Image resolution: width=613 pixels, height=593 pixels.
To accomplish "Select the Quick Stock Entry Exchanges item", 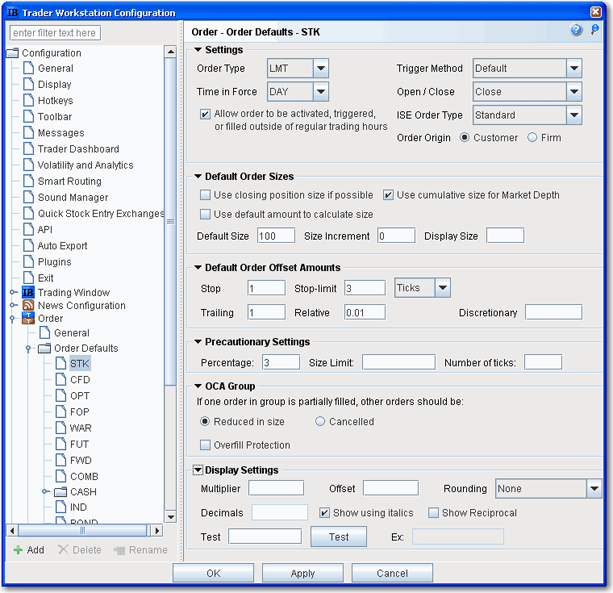I will pyautogui.click(x=100, y=213).
